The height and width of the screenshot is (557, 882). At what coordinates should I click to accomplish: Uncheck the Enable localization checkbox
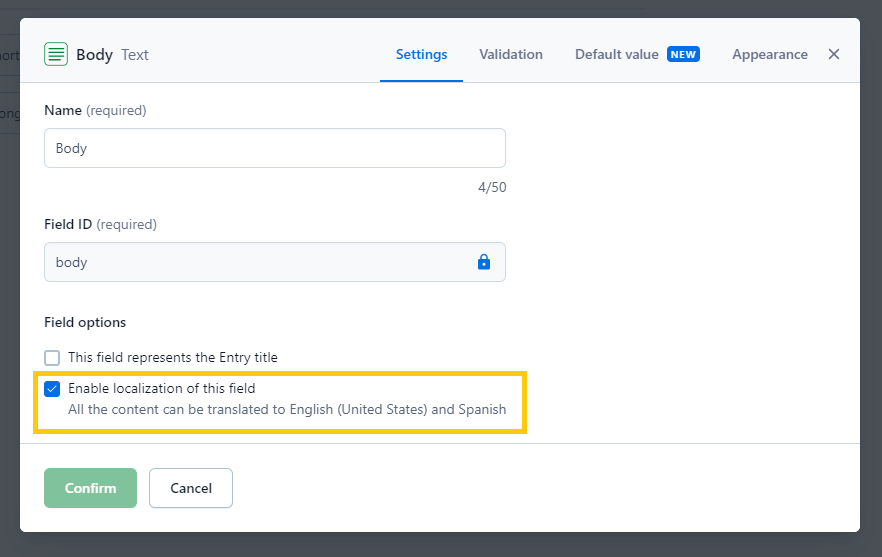point(53,389)
